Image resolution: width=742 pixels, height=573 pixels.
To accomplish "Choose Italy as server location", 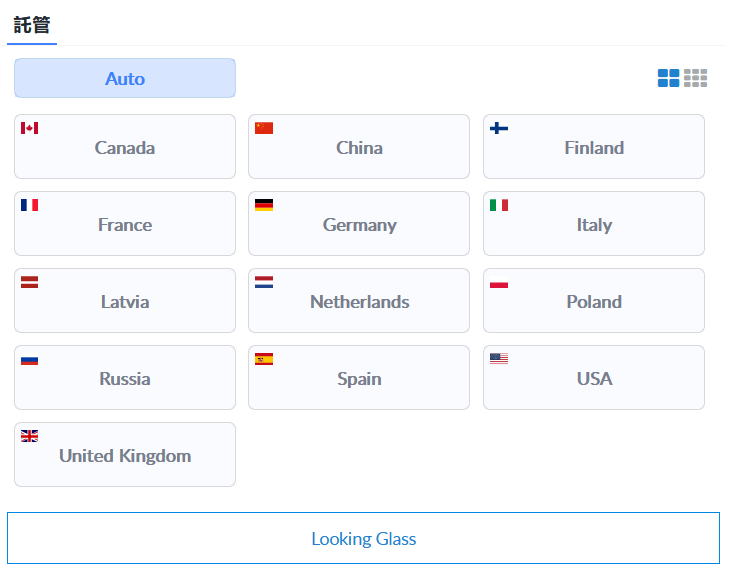I will [594, 223].
